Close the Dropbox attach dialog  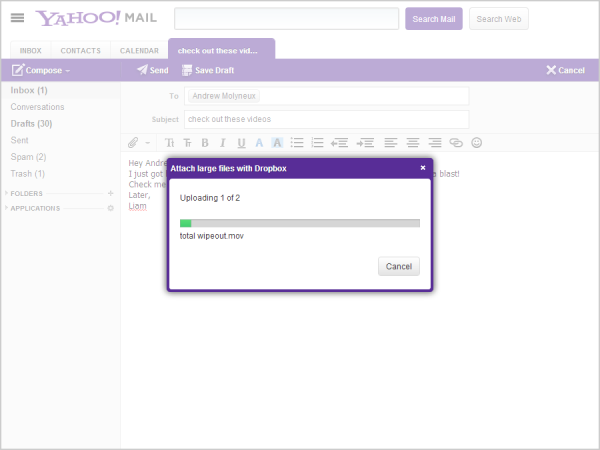pyautogui.click(x=423, y=168)
